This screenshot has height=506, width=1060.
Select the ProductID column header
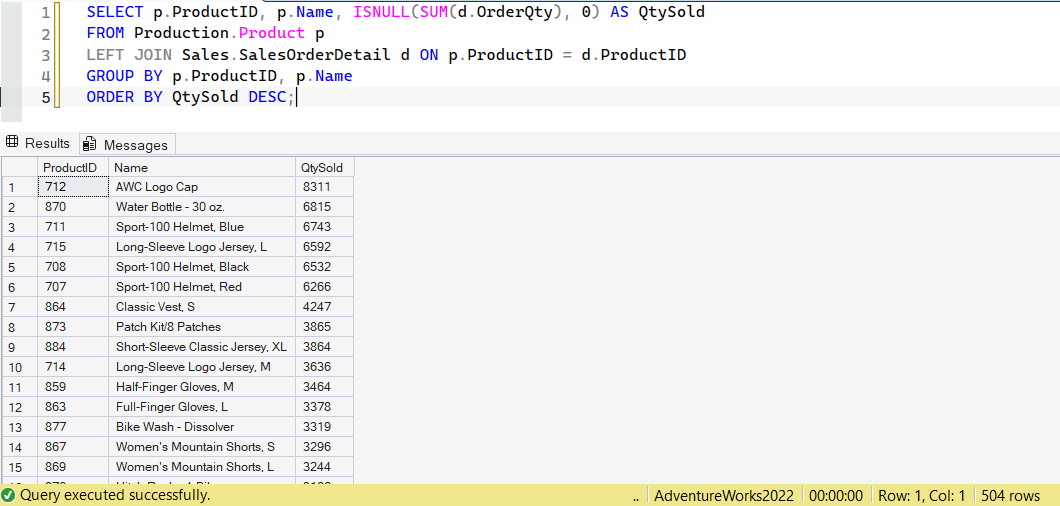[x=74, y=168]
